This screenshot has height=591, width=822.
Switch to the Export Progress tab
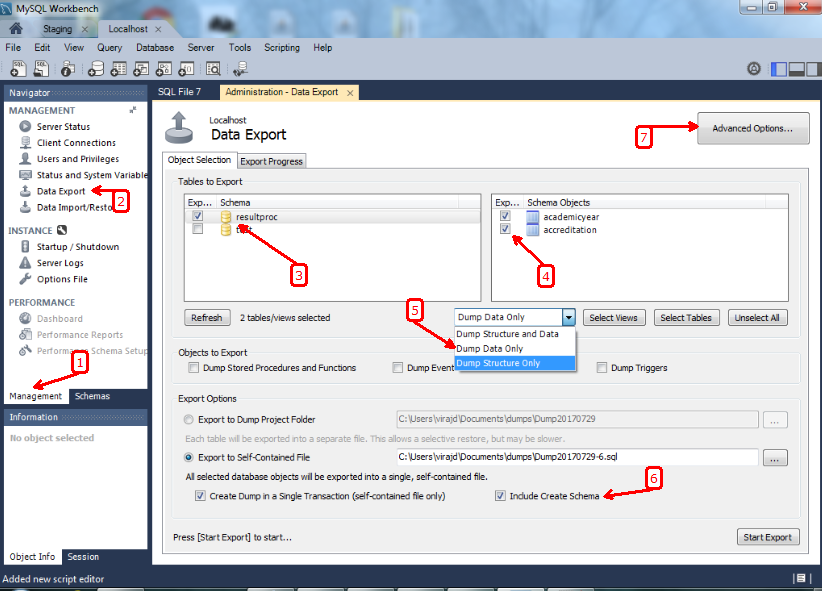tap(272, 162)
